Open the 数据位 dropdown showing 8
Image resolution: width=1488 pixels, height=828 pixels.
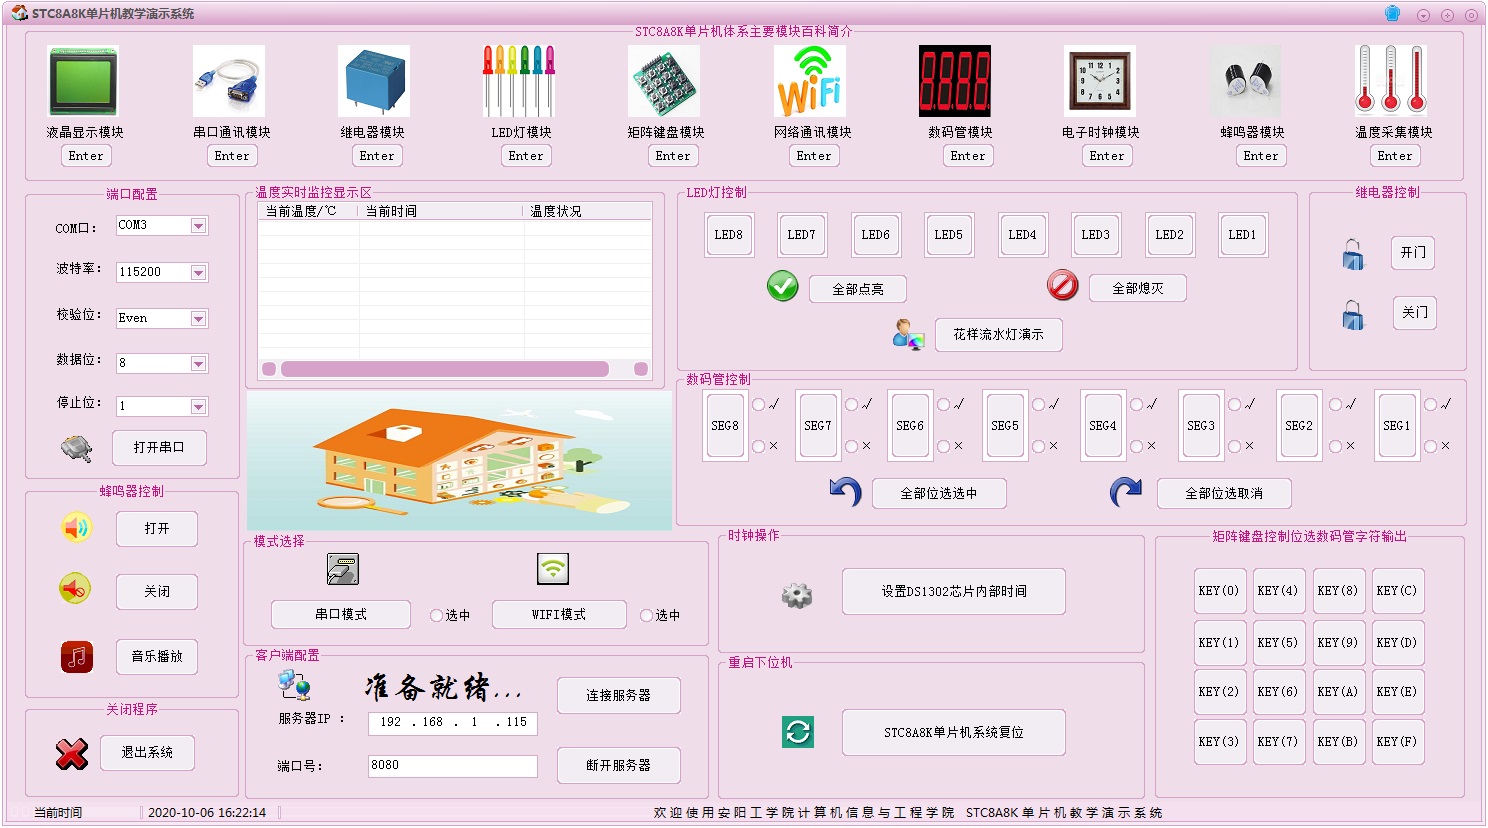coord(199,363)
